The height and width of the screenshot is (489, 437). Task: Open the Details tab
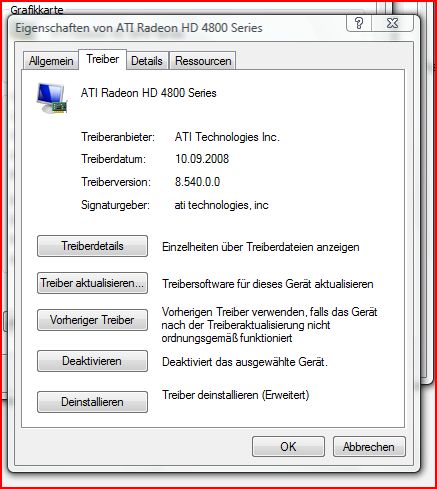tap(147, 61)
